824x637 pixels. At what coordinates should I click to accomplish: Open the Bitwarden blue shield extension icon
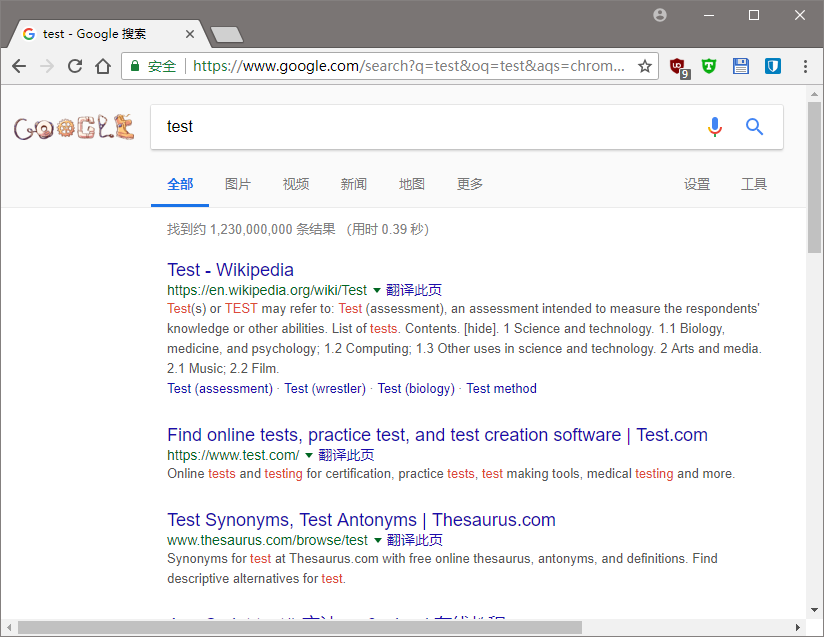[x=772, y=66]
